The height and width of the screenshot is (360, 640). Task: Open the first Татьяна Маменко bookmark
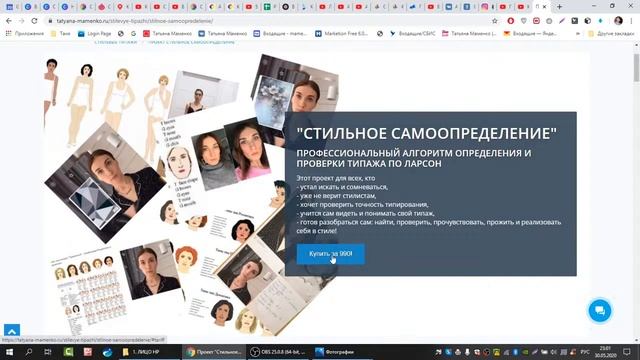167,33
